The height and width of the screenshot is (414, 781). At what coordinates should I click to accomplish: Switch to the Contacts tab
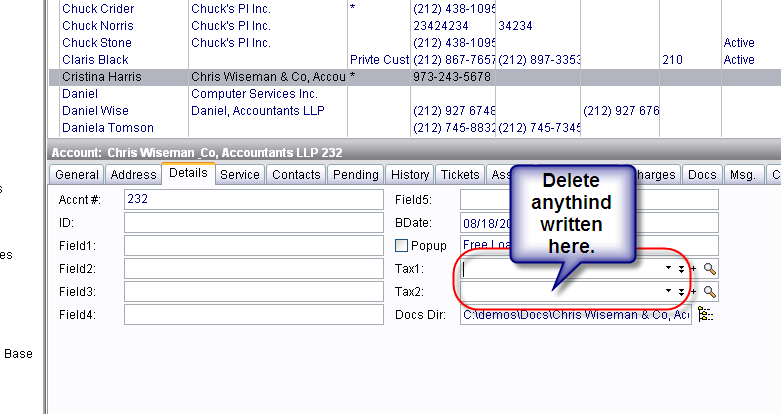(296, 175)
